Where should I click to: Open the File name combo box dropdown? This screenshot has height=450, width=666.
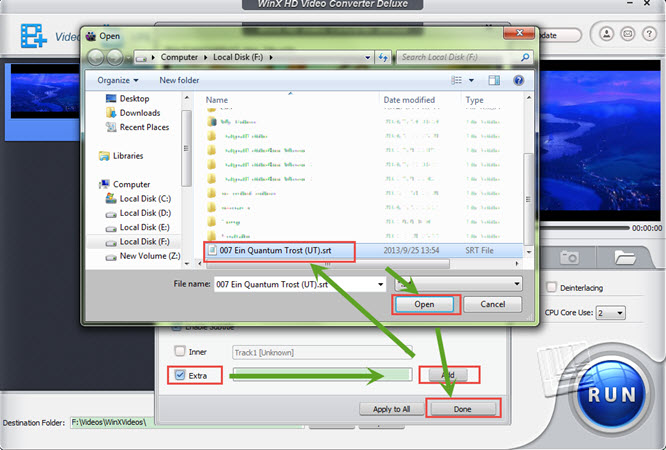pyautogui.click(x=380, y=284)
